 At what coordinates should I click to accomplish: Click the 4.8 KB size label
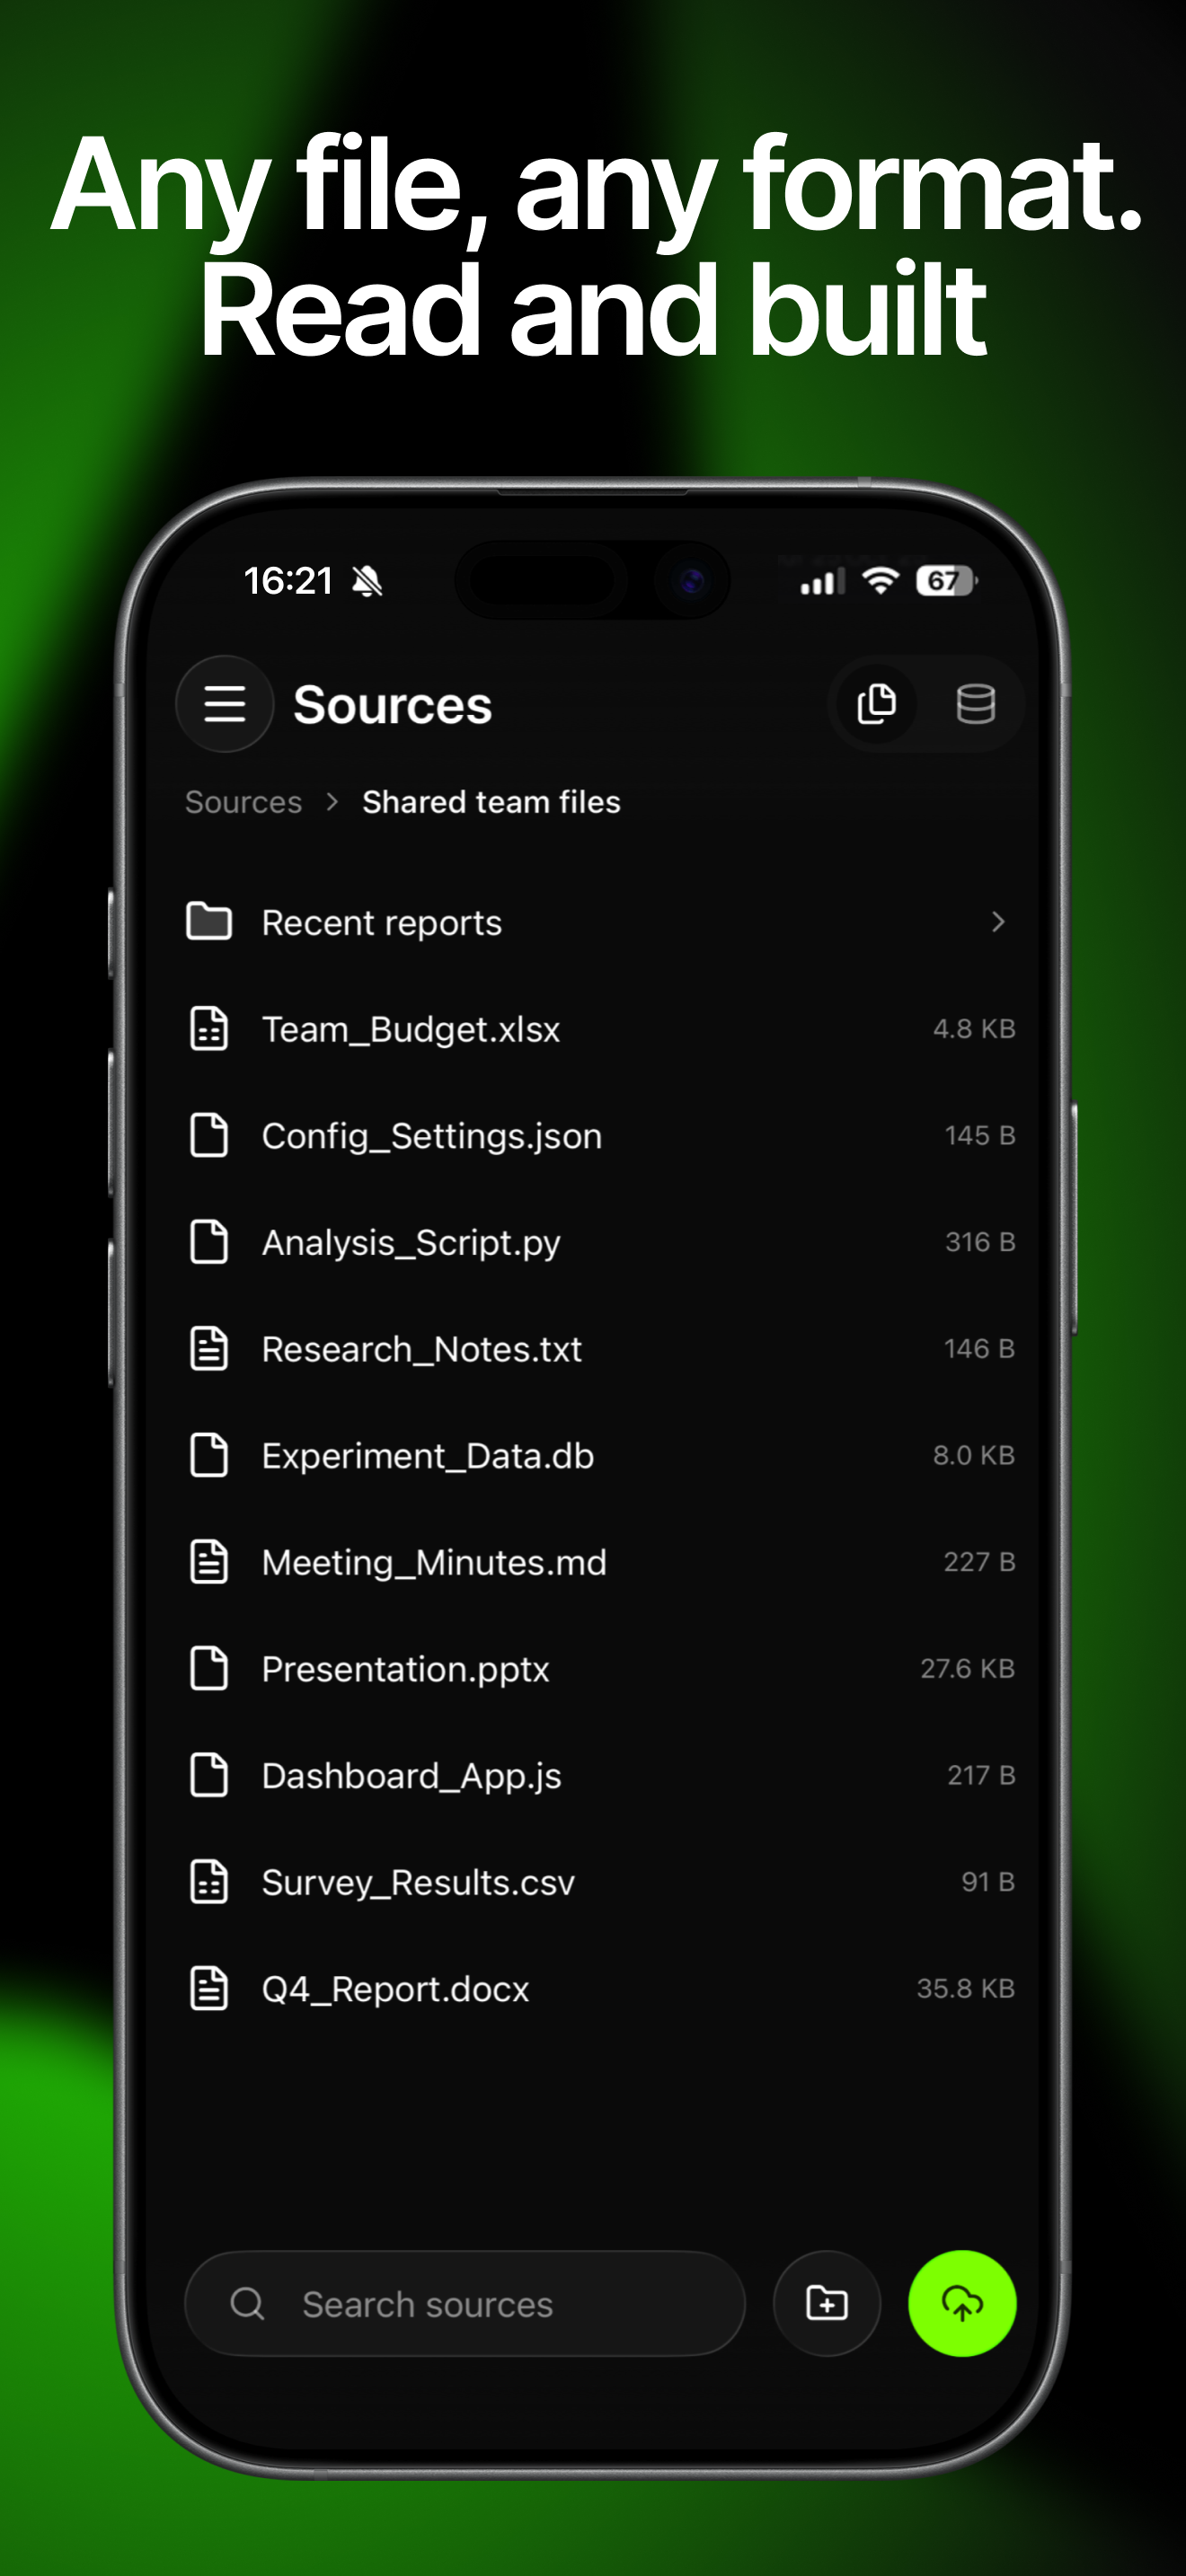974,1029
